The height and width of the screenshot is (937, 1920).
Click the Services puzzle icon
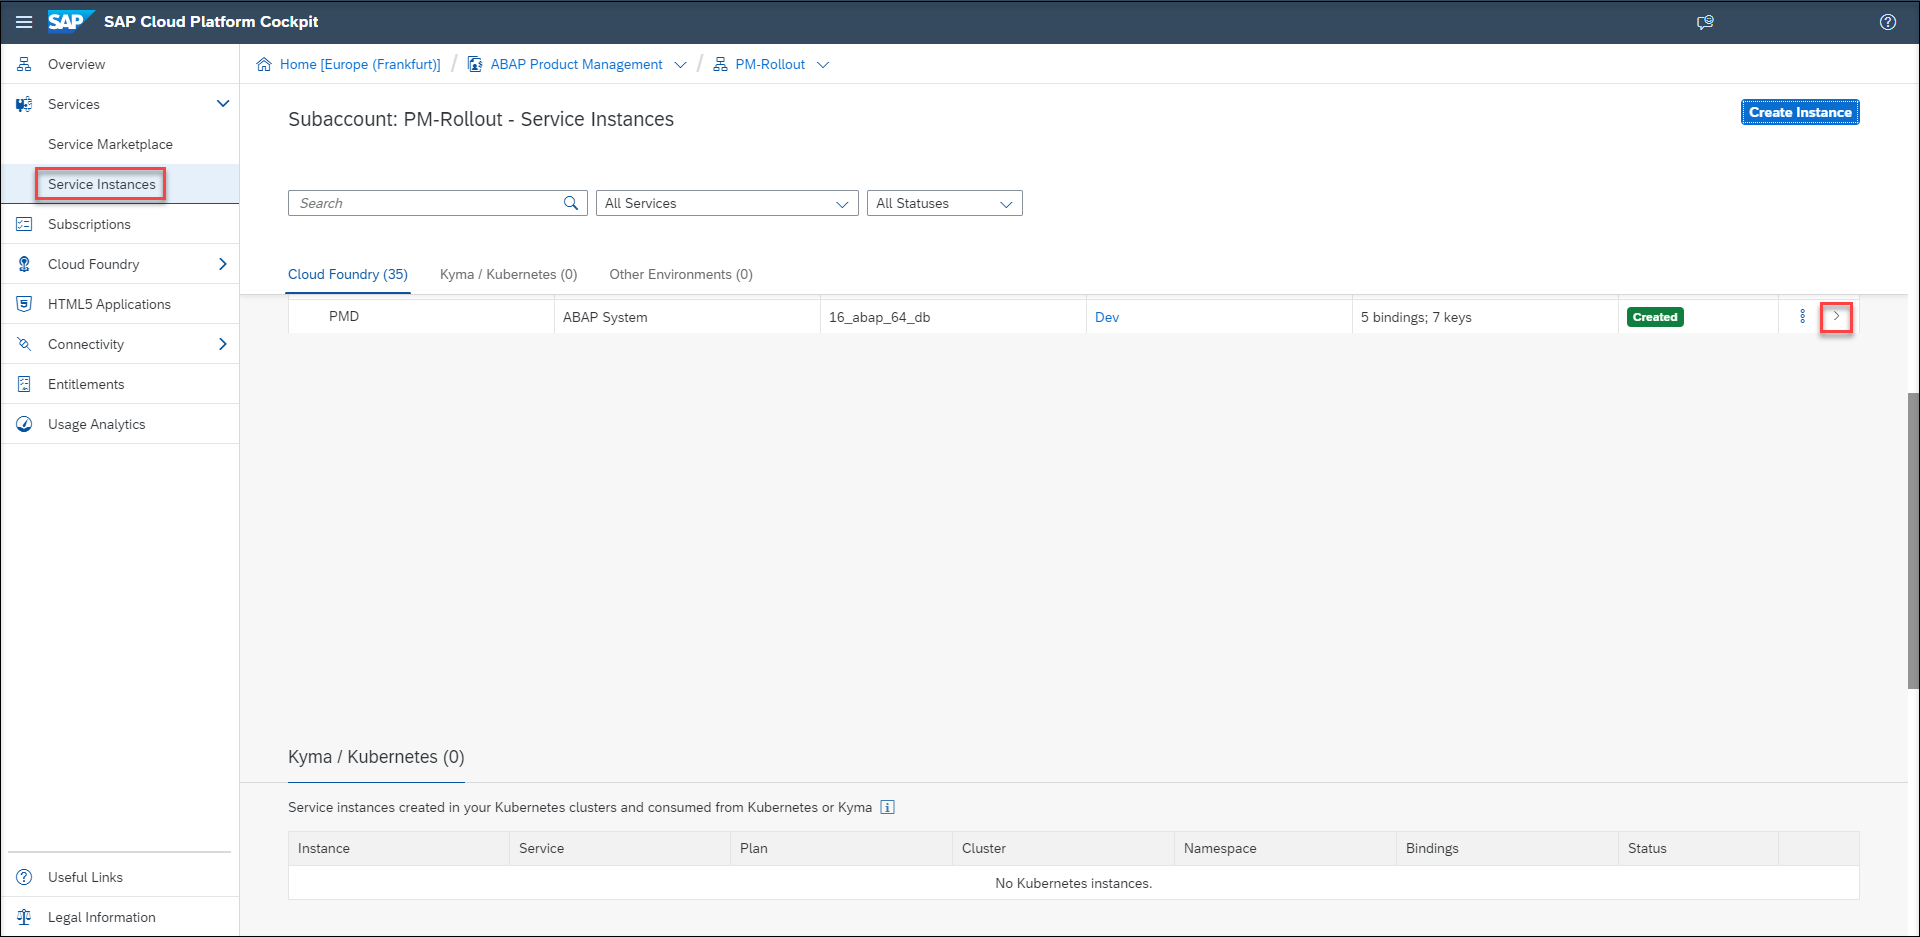[24, 104]
